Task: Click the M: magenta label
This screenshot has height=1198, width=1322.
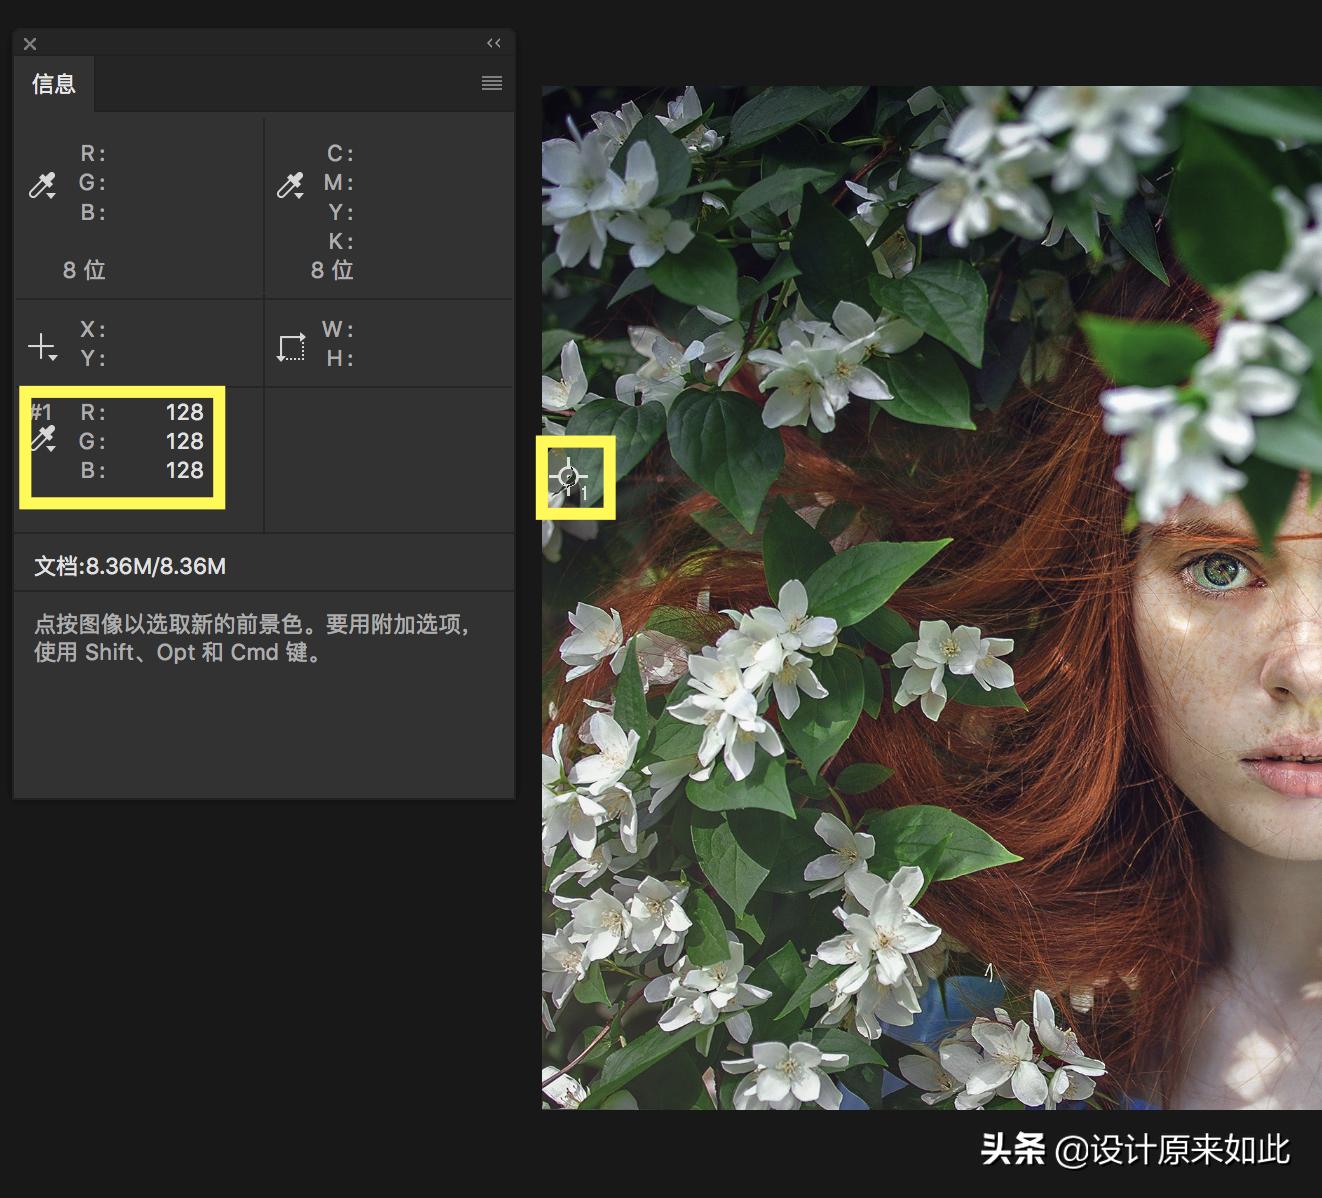Action: click(338, 183)
